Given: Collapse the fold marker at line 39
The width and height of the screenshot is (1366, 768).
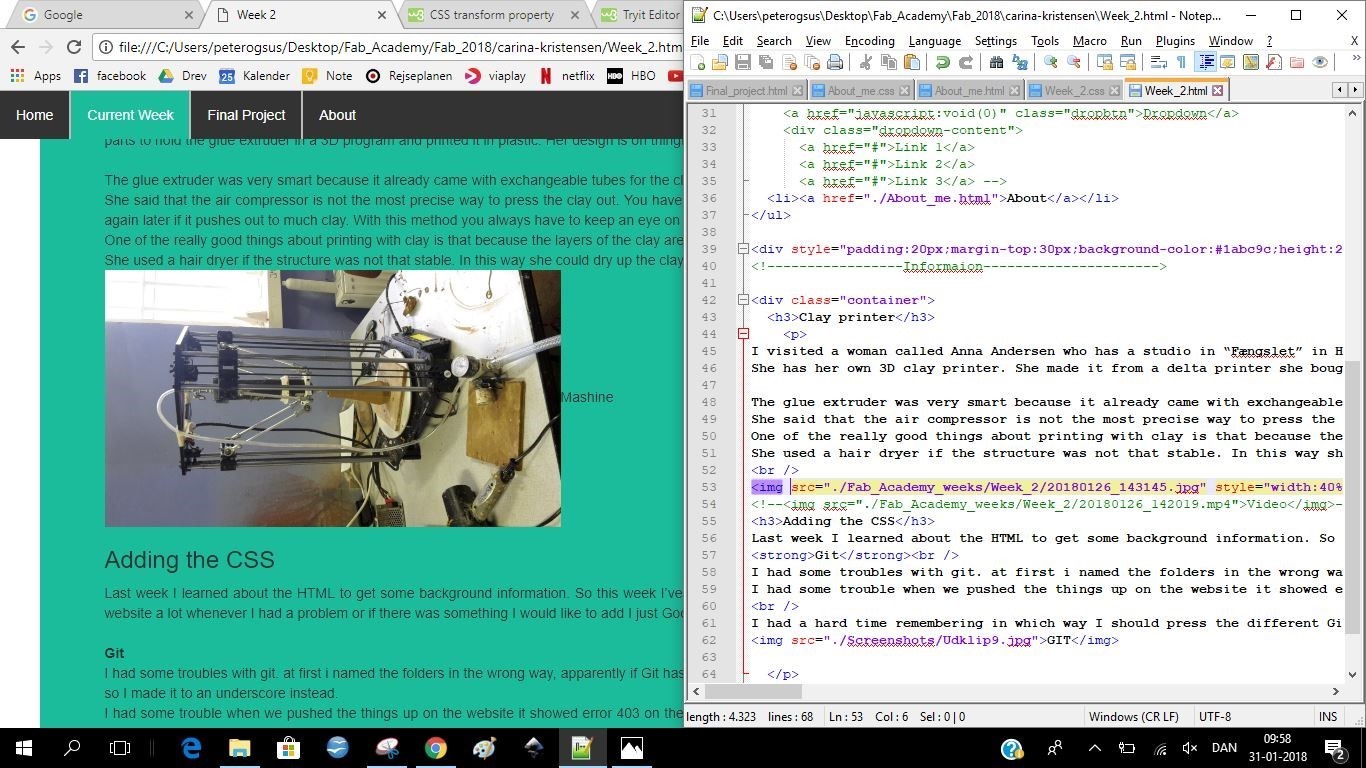Looking at the screenshot, I should click(x=743, y=249).
